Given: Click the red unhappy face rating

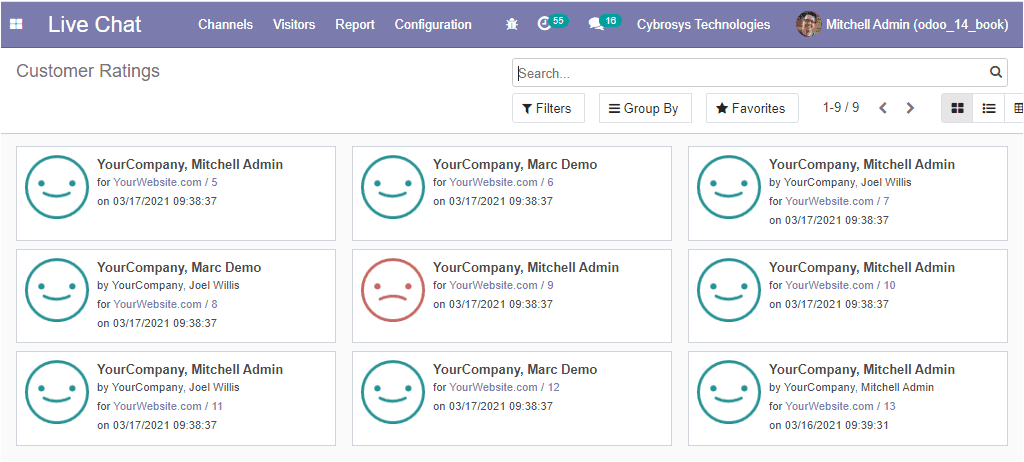Looking at the screenshot, I should [392, 290].
